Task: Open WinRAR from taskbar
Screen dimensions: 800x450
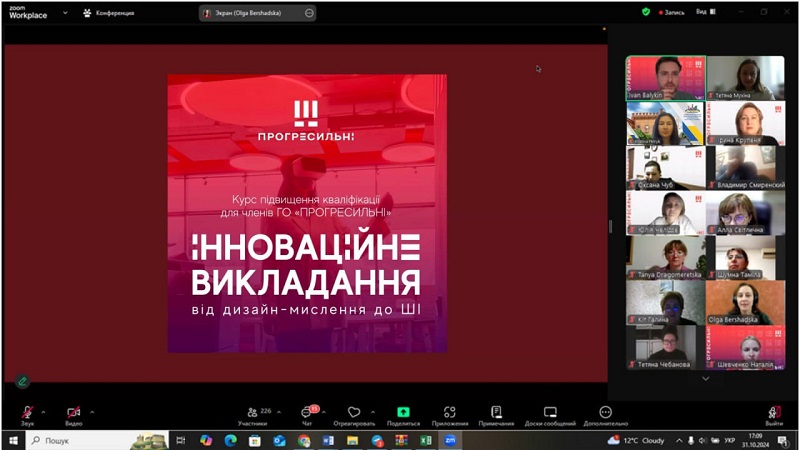Action: coord(402,440)
